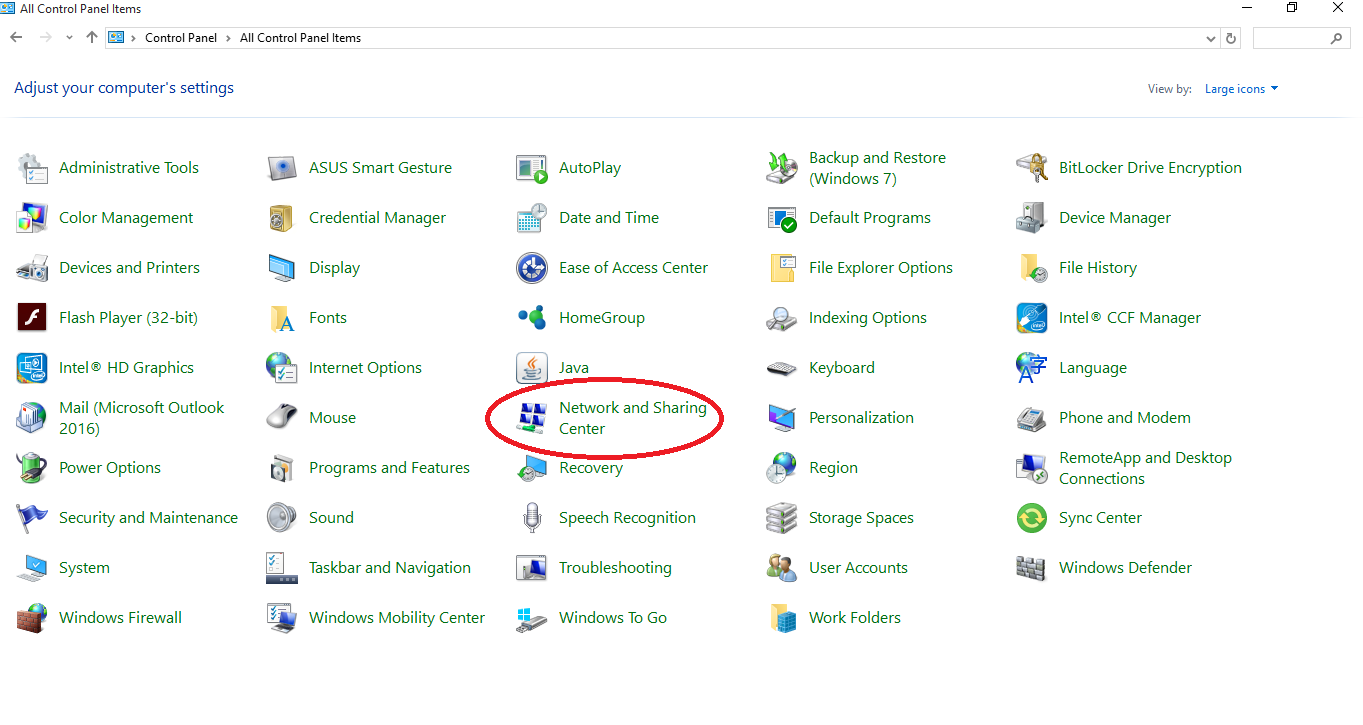The image size is (1363, 725).
Task: Open the Mouse link
Action: [x=333, y=418]
